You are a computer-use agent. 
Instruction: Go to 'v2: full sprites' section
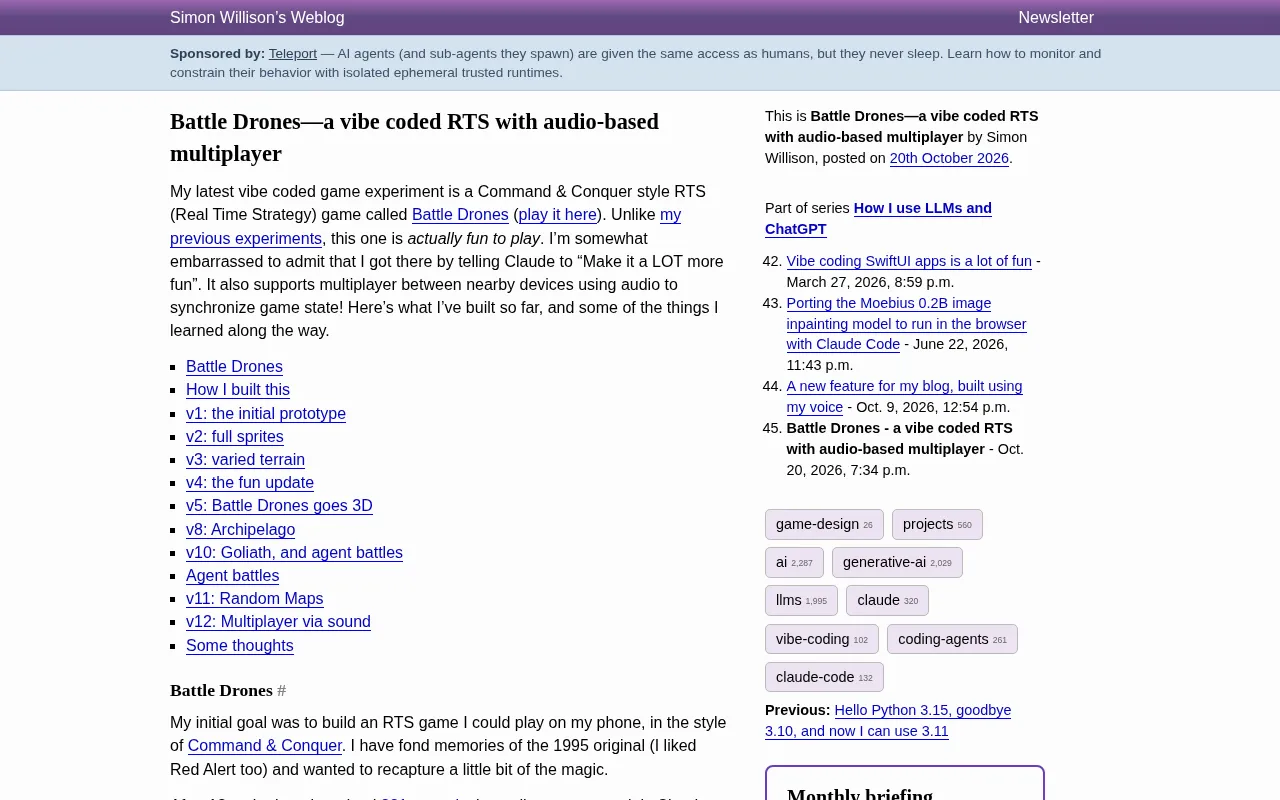click(235, 436)
